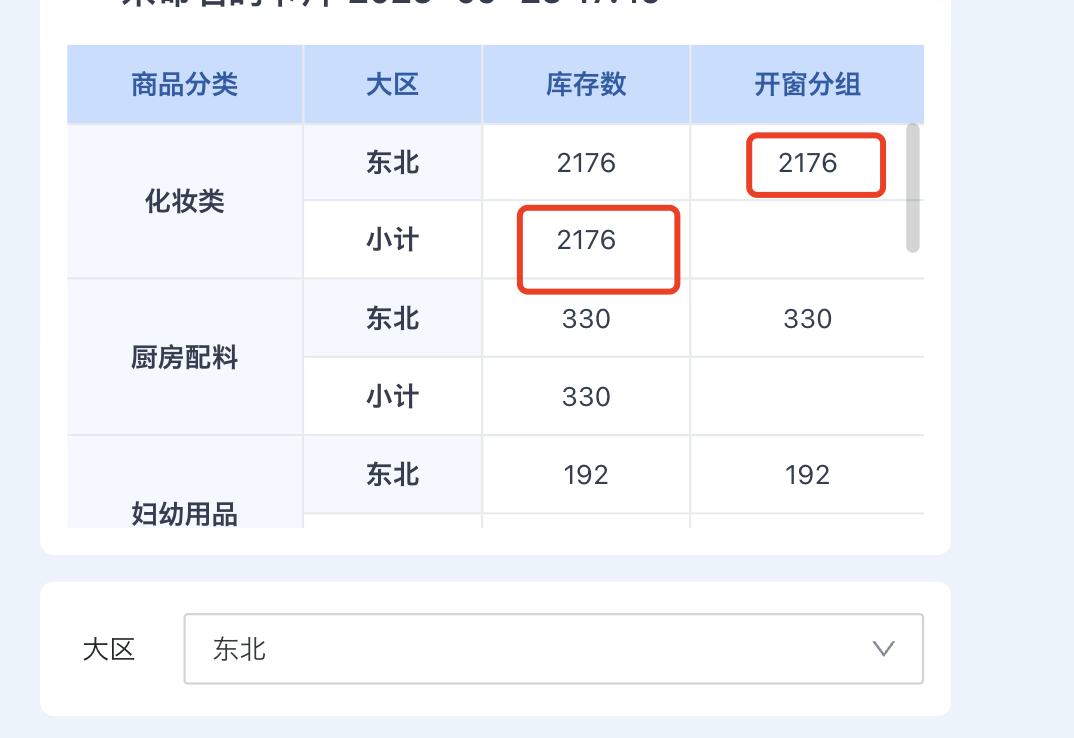
Task: Click the 330 value in 开窗分组 column
Action: tap(806, 318)
